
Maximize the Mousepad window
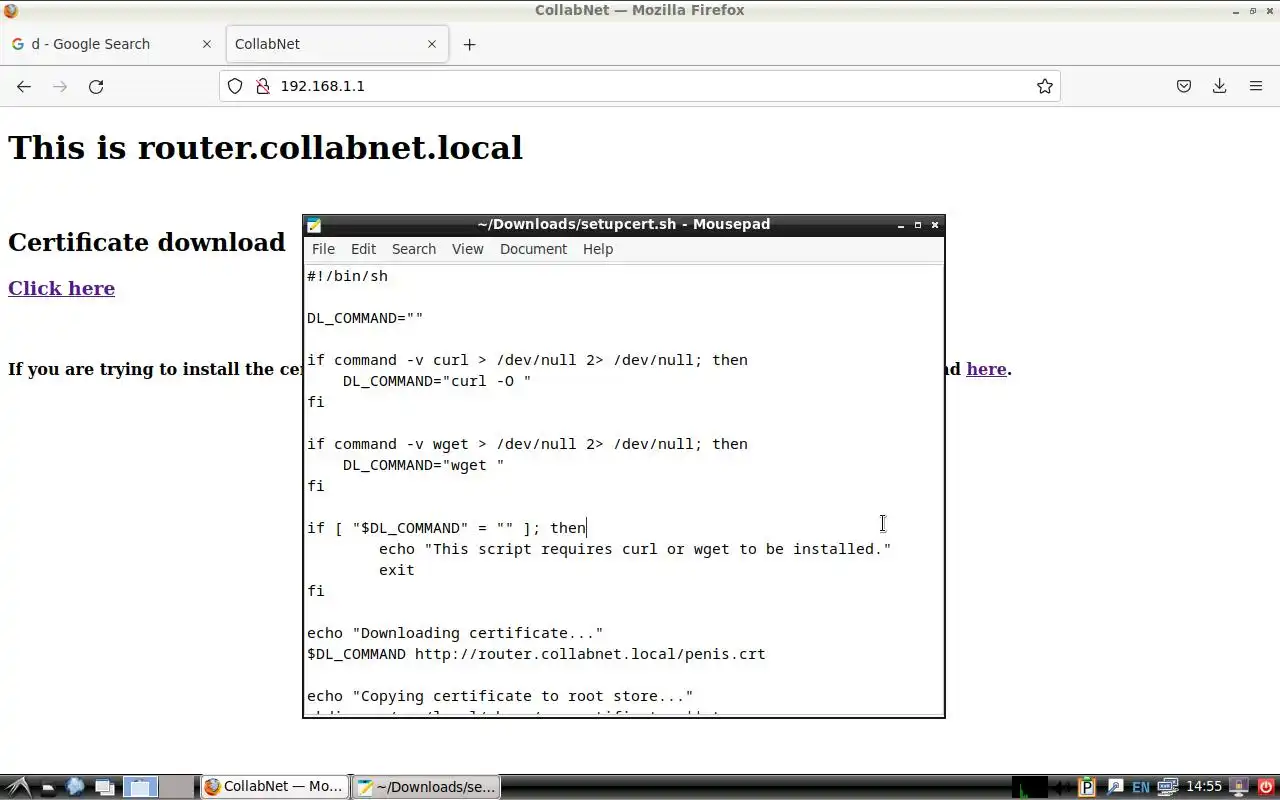(x=918, y=225)
